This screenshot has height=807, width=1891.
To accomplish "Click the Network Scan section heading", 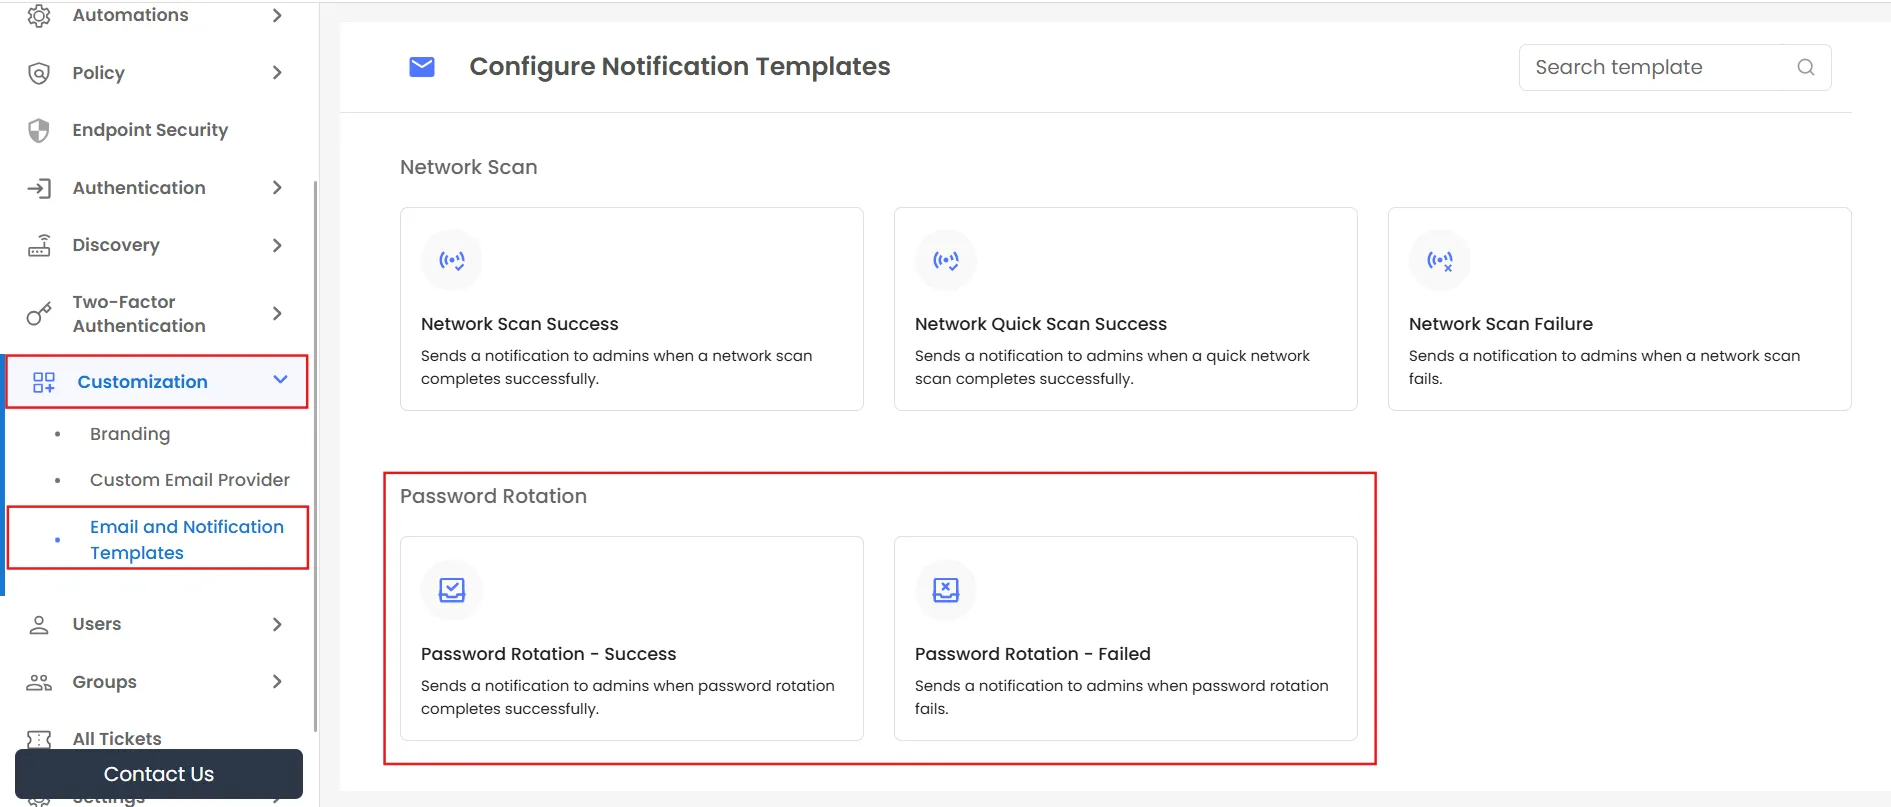I will coord(468,167).
